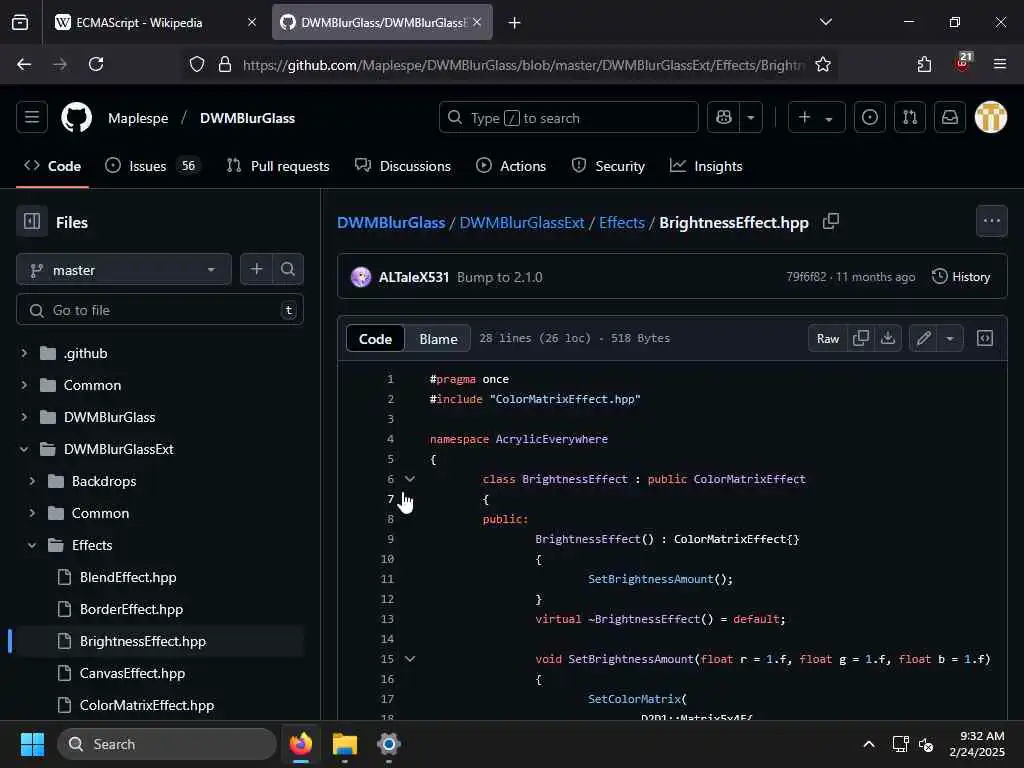Expand the Backdrops folder
Image resolution: width=1024 pixels, height=768 pixels.
[x=32, y=481]
